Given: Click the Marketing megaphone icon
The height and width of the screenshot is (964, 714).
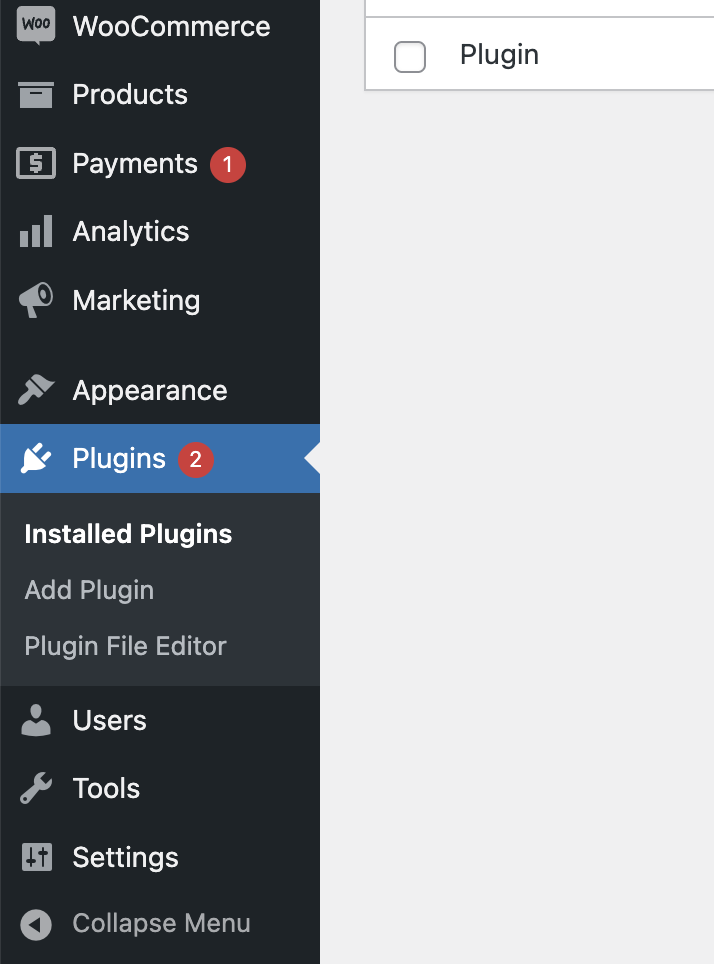Looking at the screenshot, I should click(35, 300).
